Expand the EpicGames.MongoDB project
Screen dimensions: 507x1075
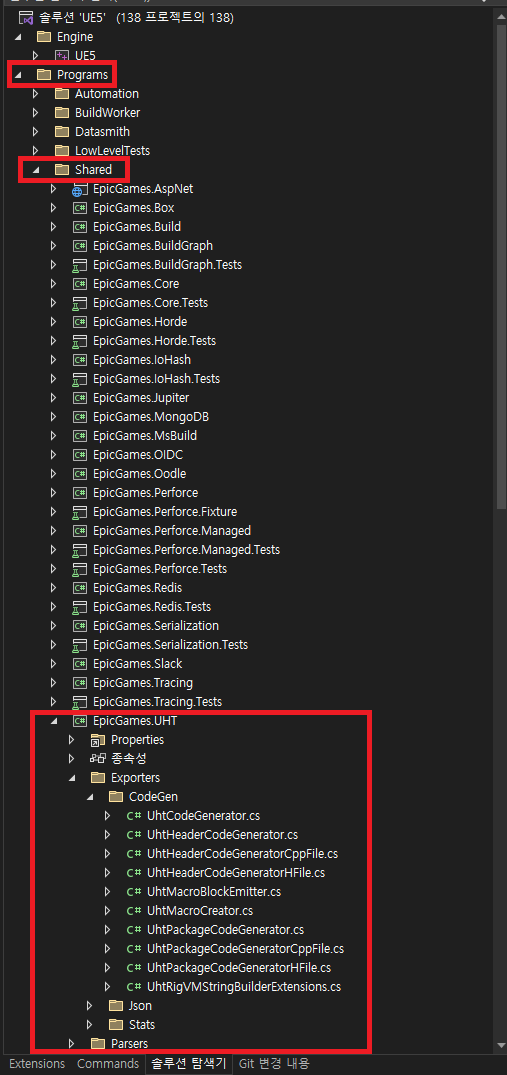pyautogui.click(x=53, y=417)
